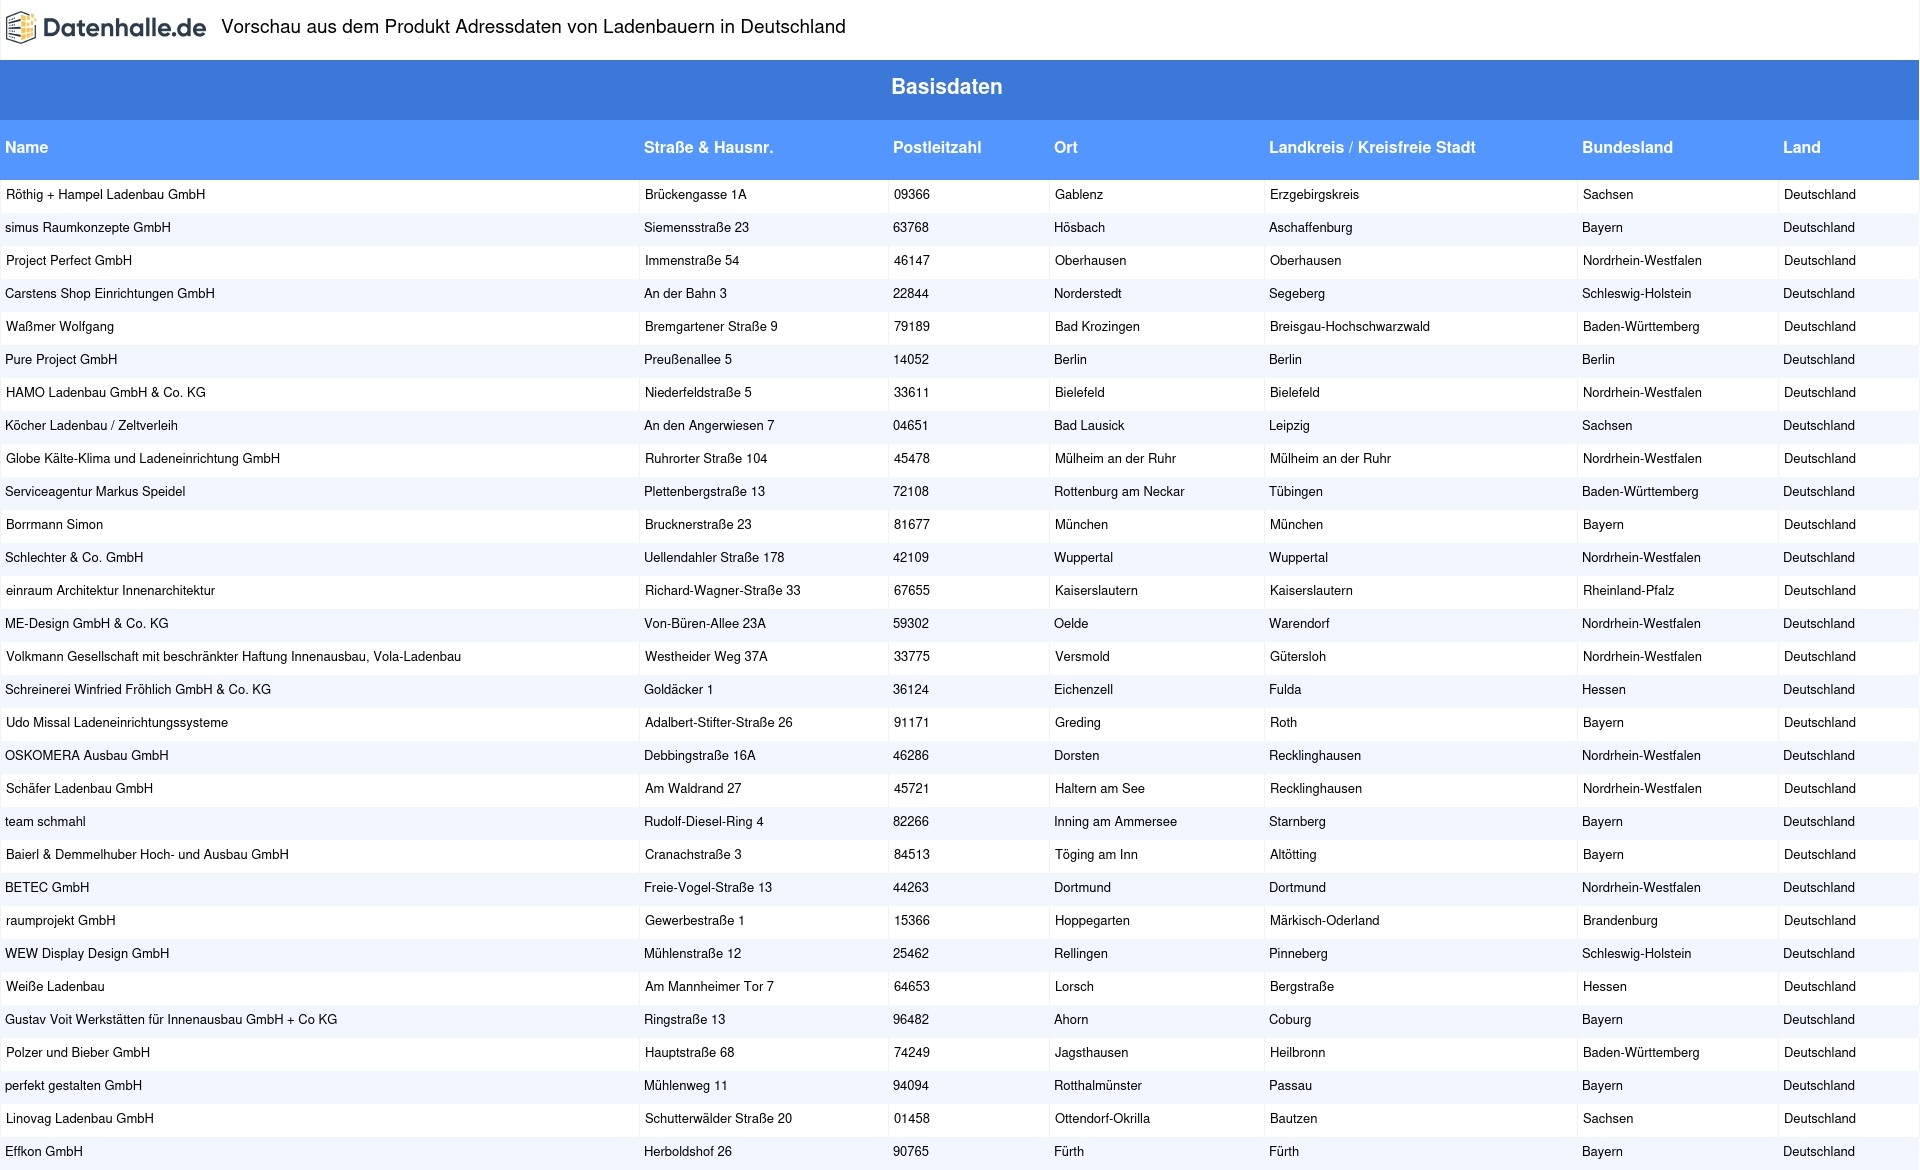Select Schäfer Ladenbau GmbH name
Screen dimensions: 1920x1170
80,788
